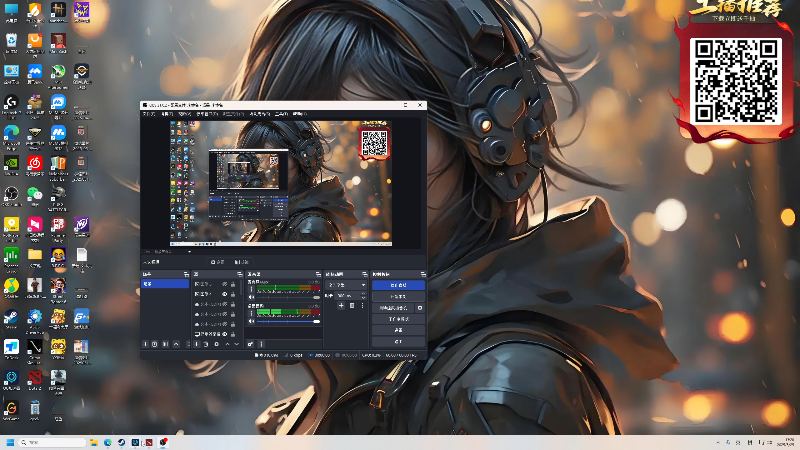800x450 pixels.
Task: Mute the desktop audio channel
Action: (251, 297)
